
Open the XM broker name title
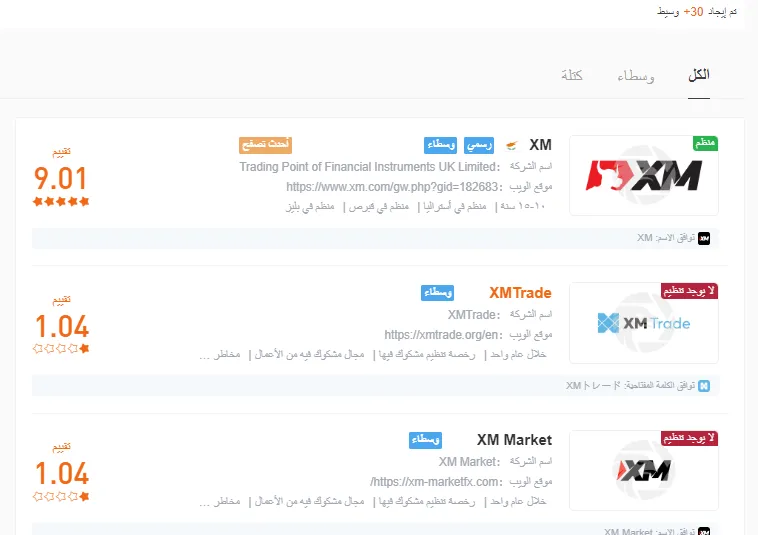tap(540, 145)
